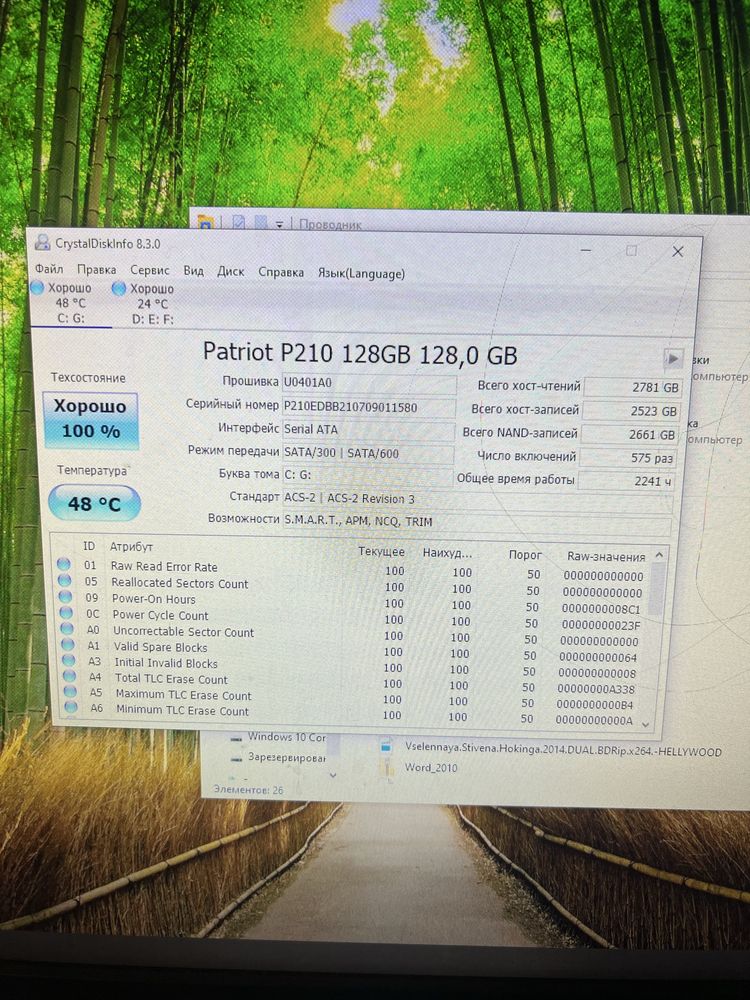Click the Raw-значения column header
750x1000 pixels.
point(606,556)
